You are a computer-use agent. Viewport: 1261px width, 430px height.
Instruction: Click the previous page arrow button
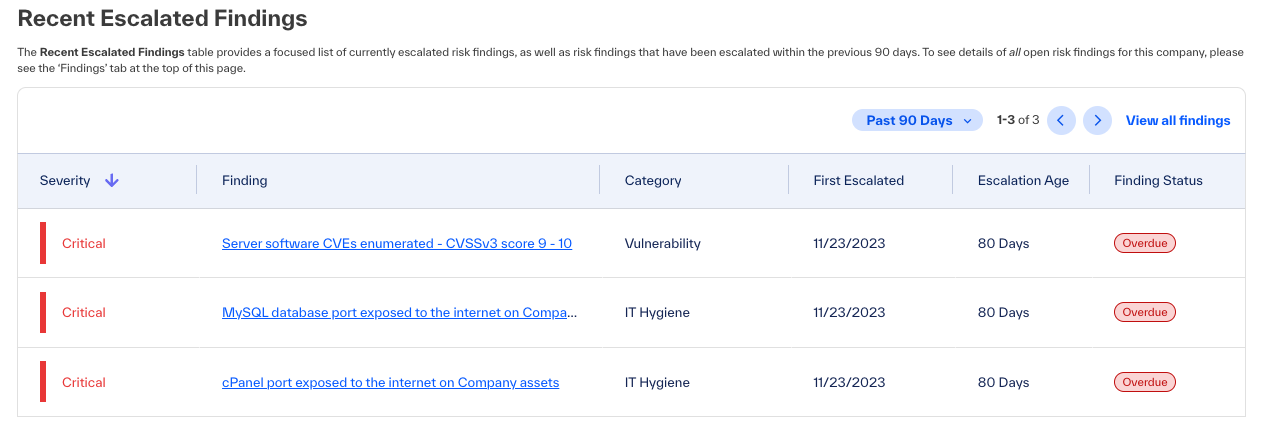tap(1061, 121)
